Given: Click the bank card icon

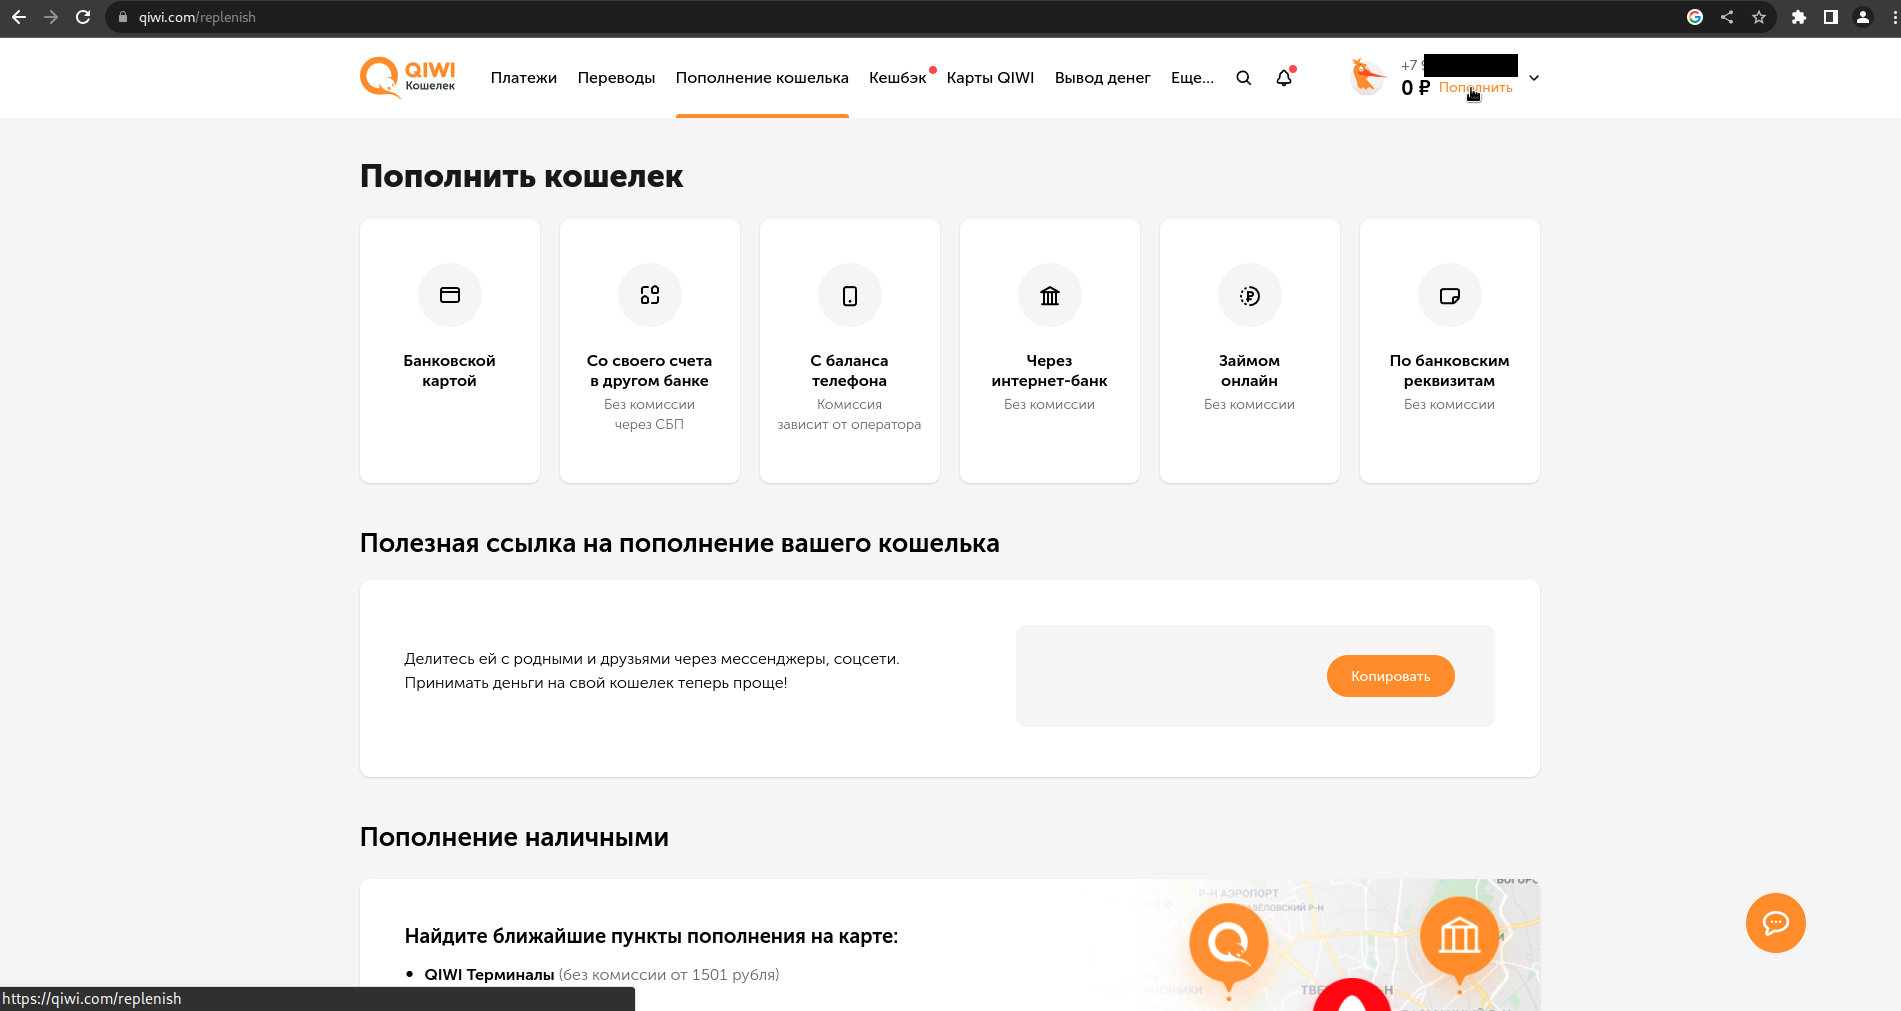Looking at the screenshot, I should (x=450, y=295).
